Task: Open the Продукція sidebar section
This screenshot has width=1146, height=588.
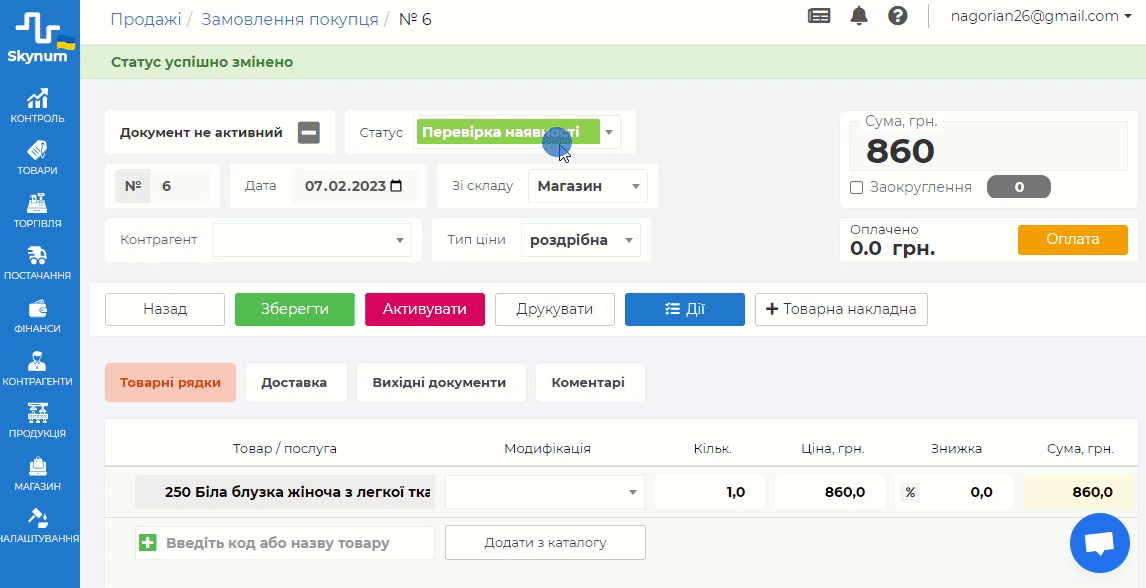Action: (x=37, y=422)
